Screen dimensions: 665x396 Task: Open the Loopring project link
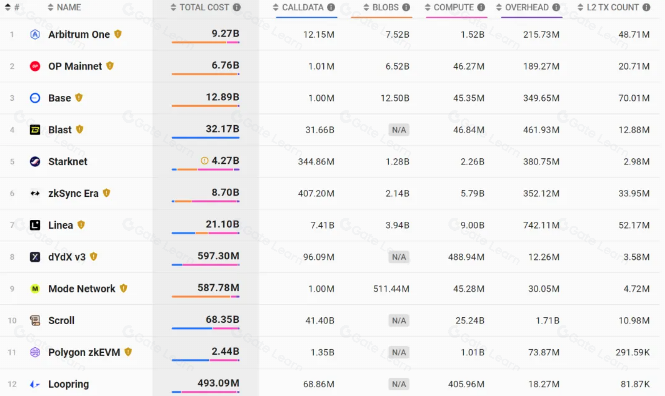69,384
